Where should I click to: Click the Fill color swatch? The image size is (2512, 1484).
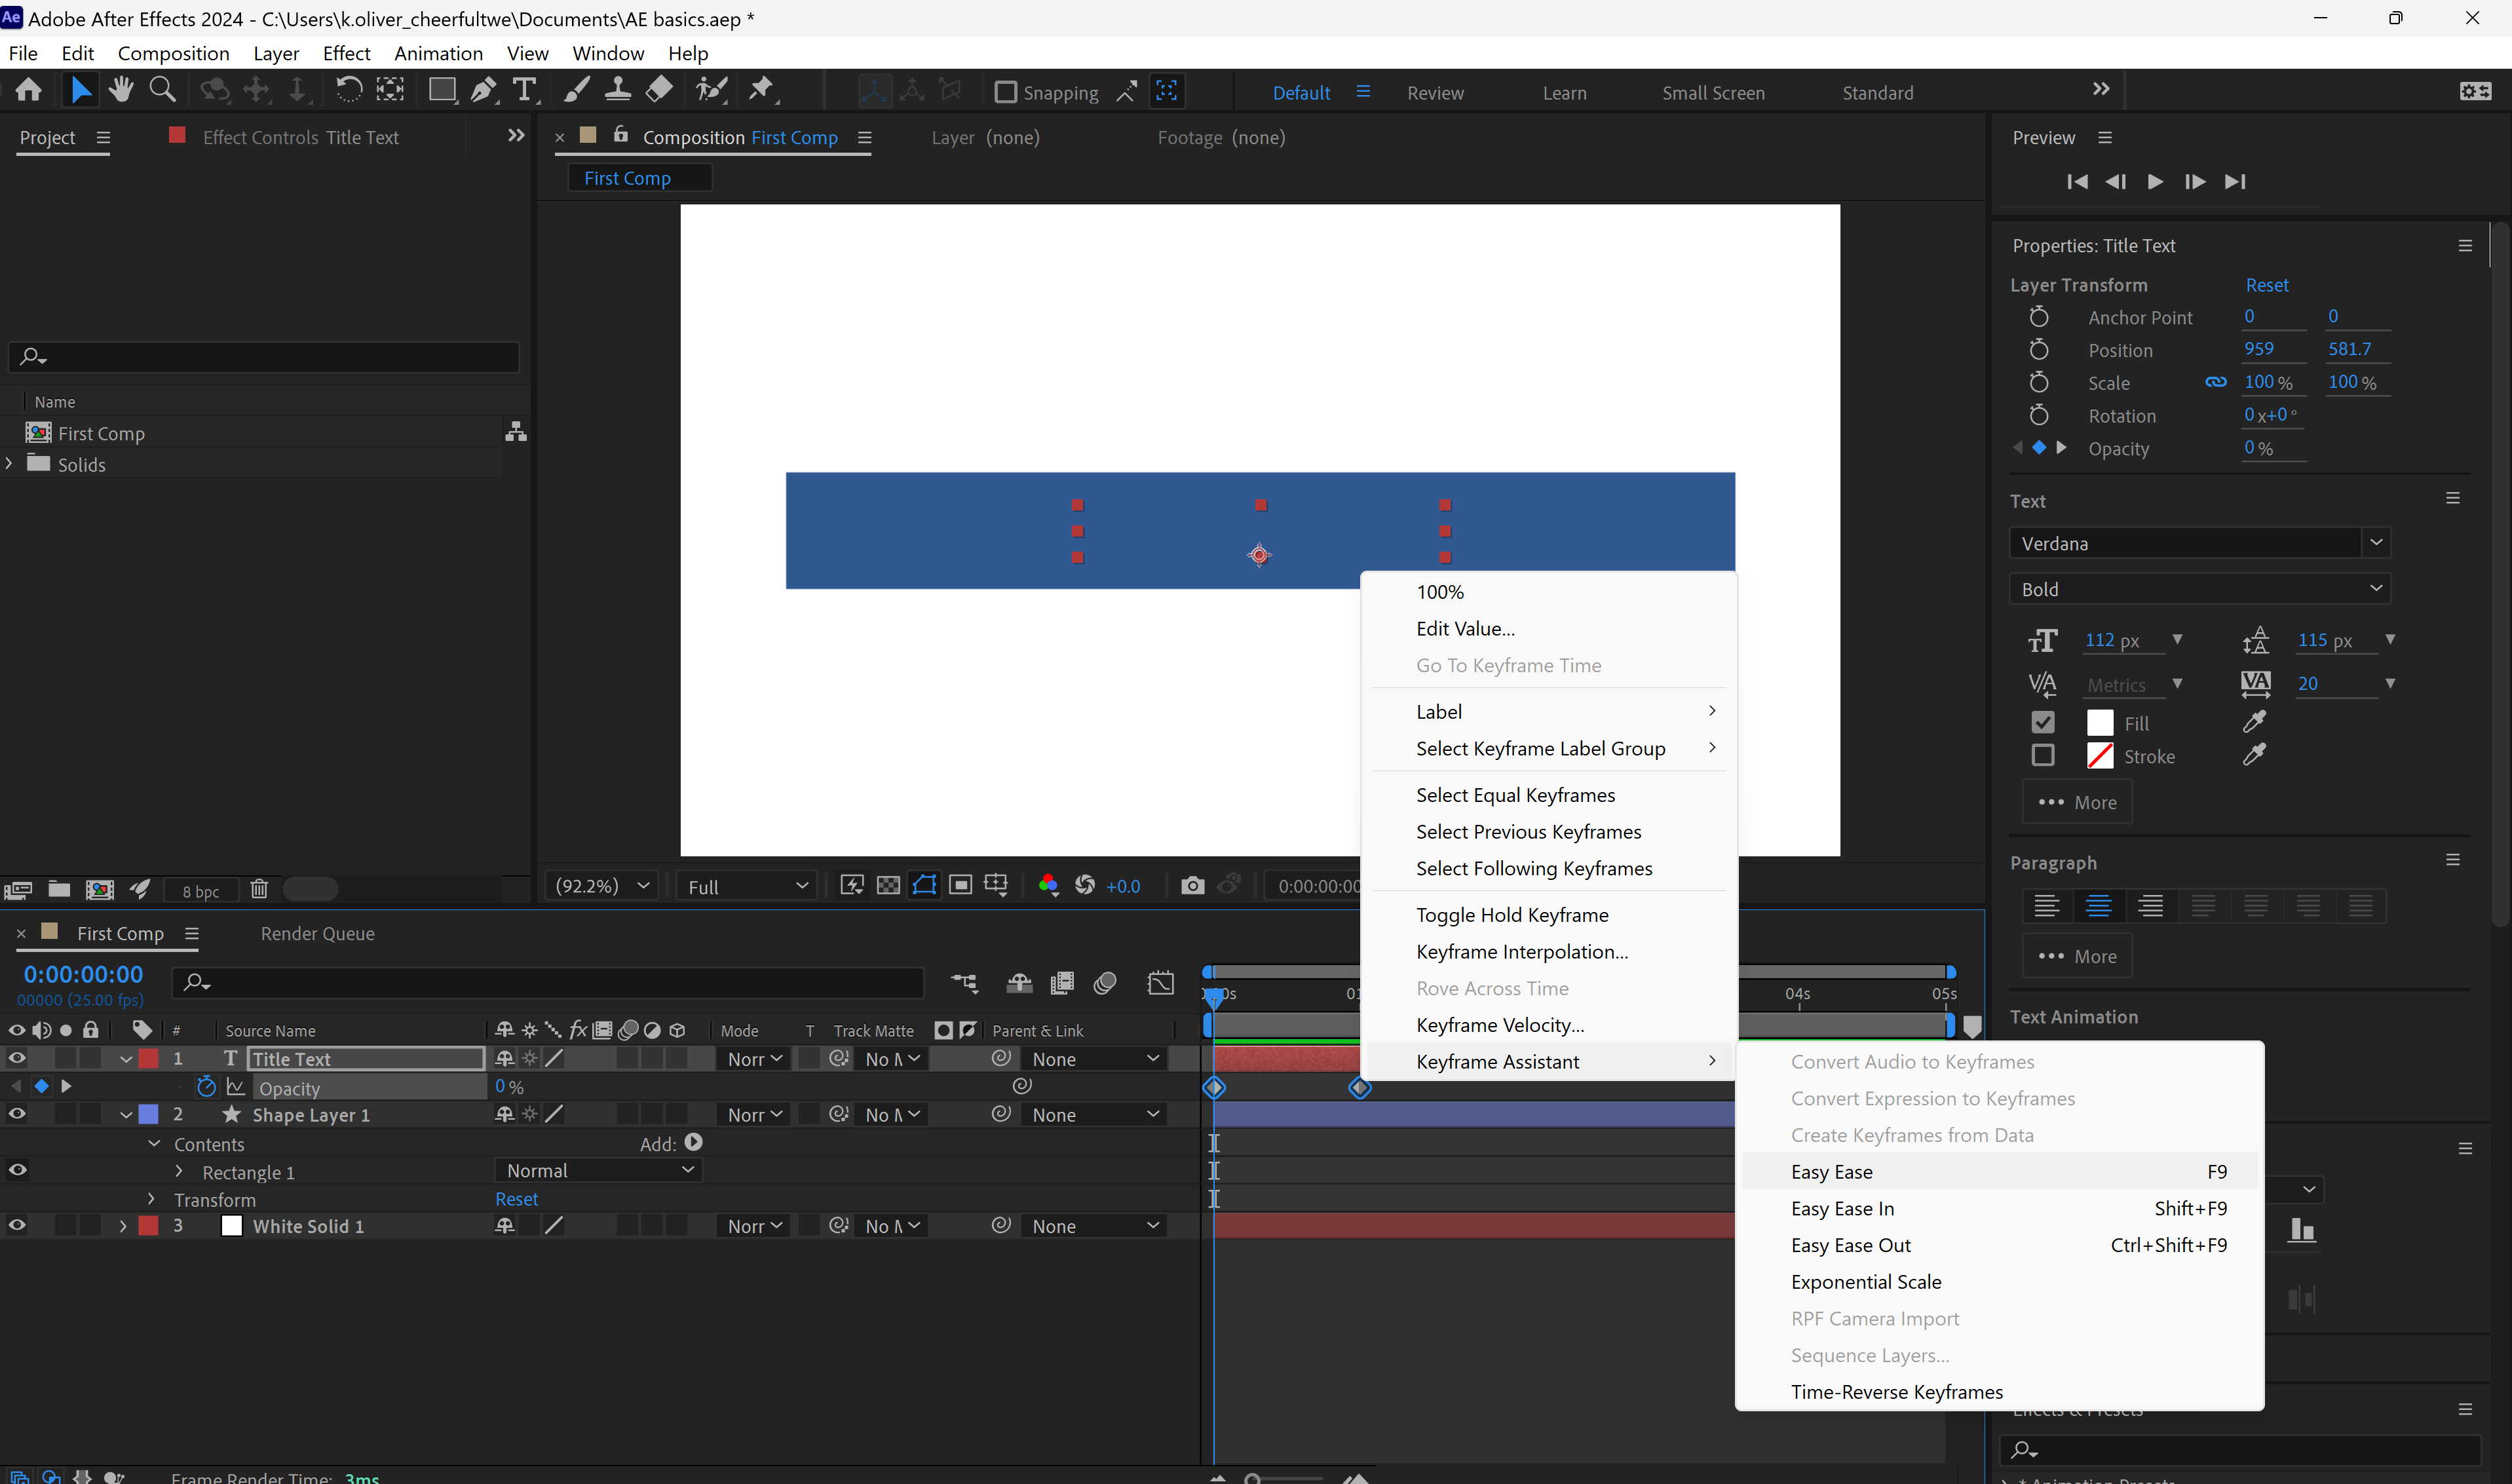(2099, 722)
